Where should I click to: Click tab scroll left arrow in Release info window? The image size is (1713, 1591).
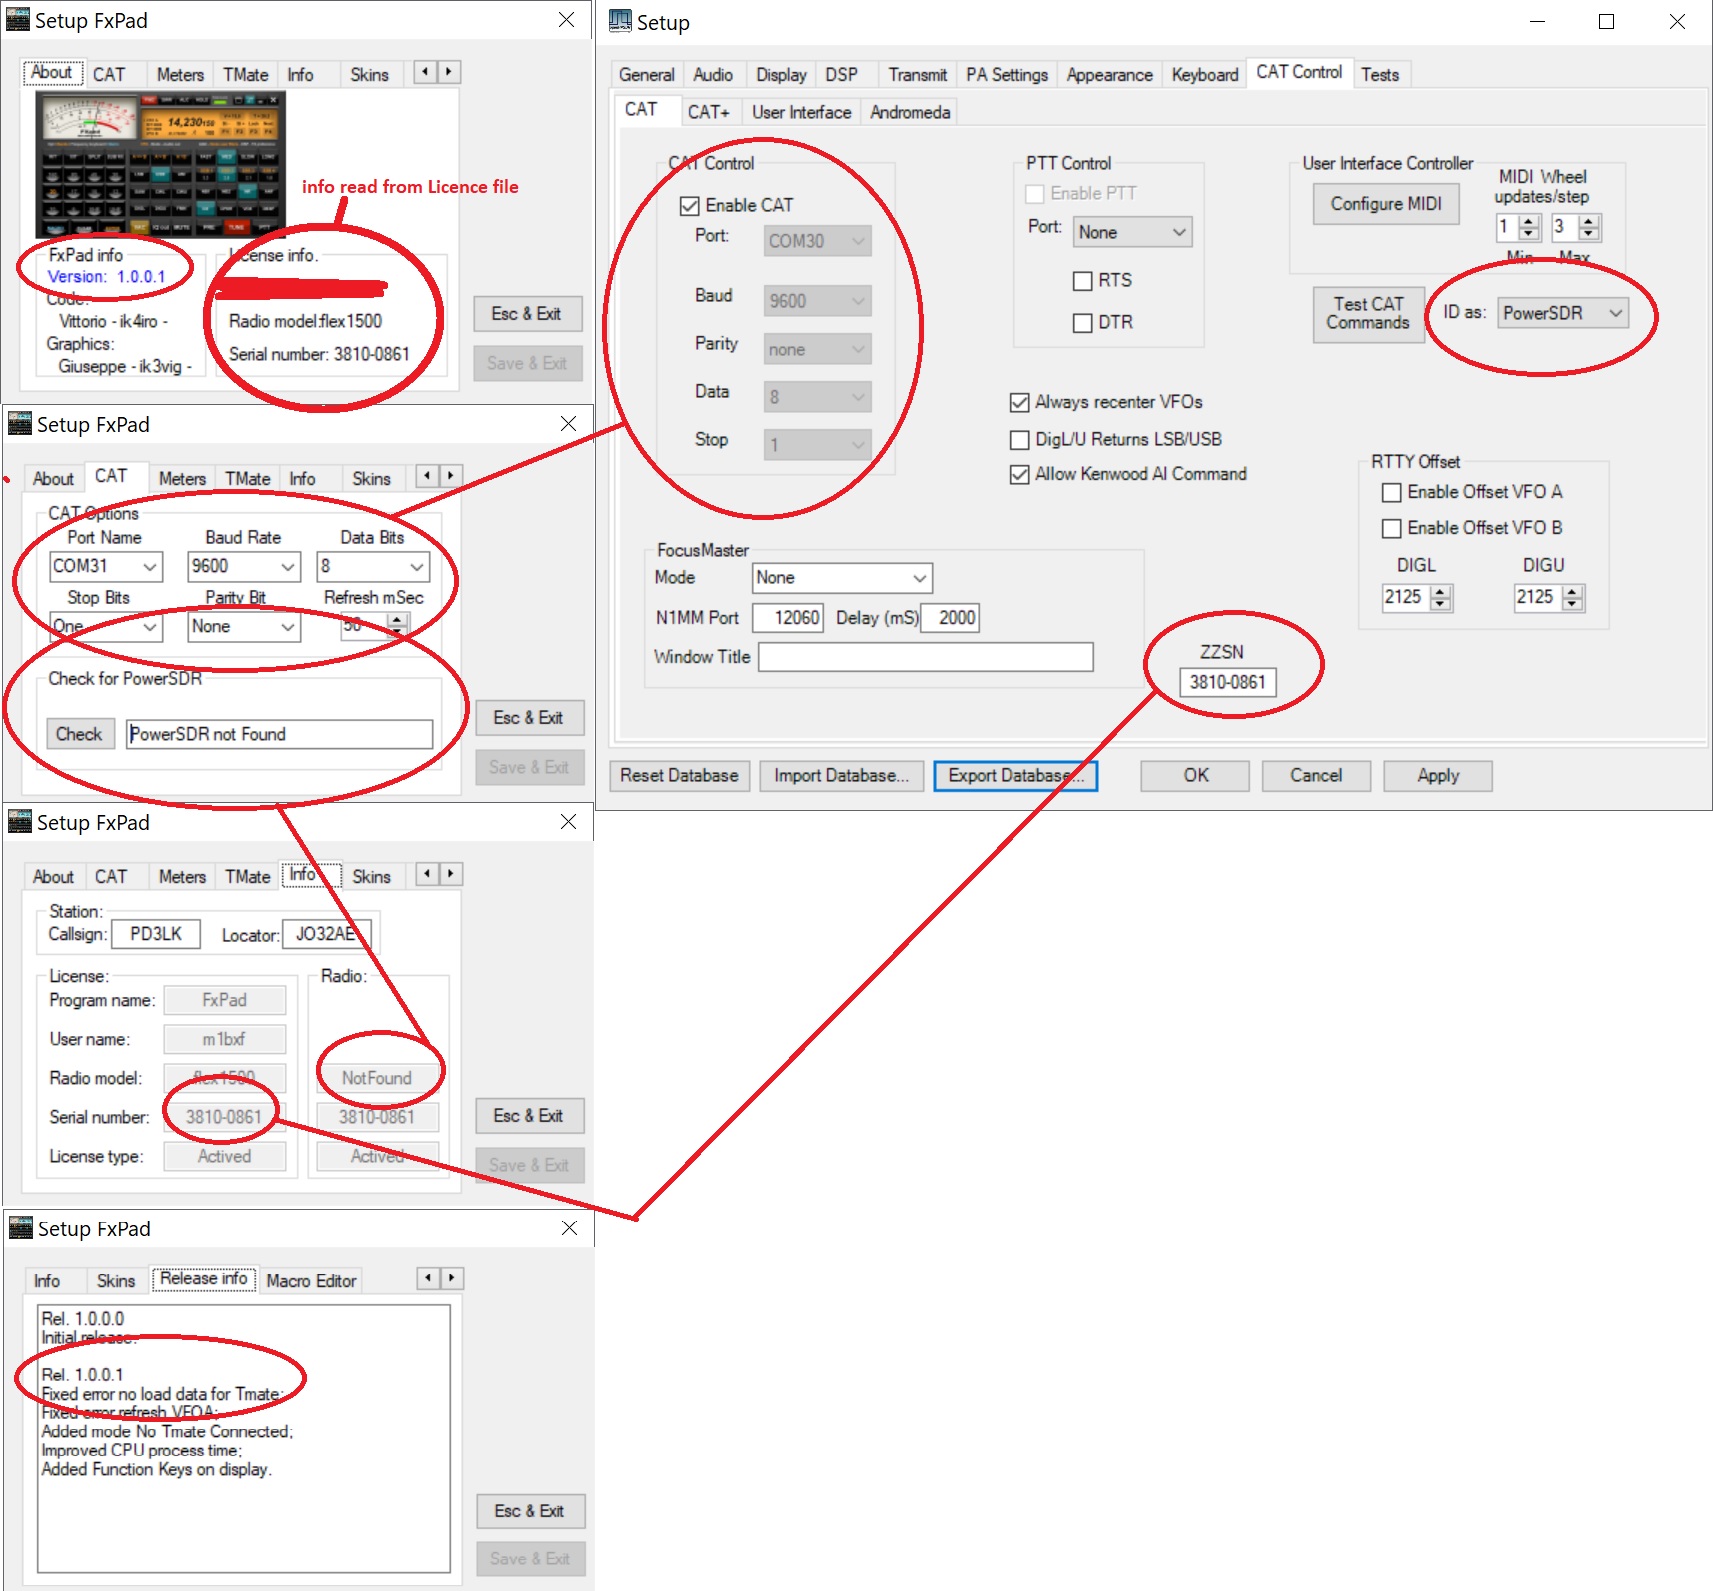click(429, 1278)
